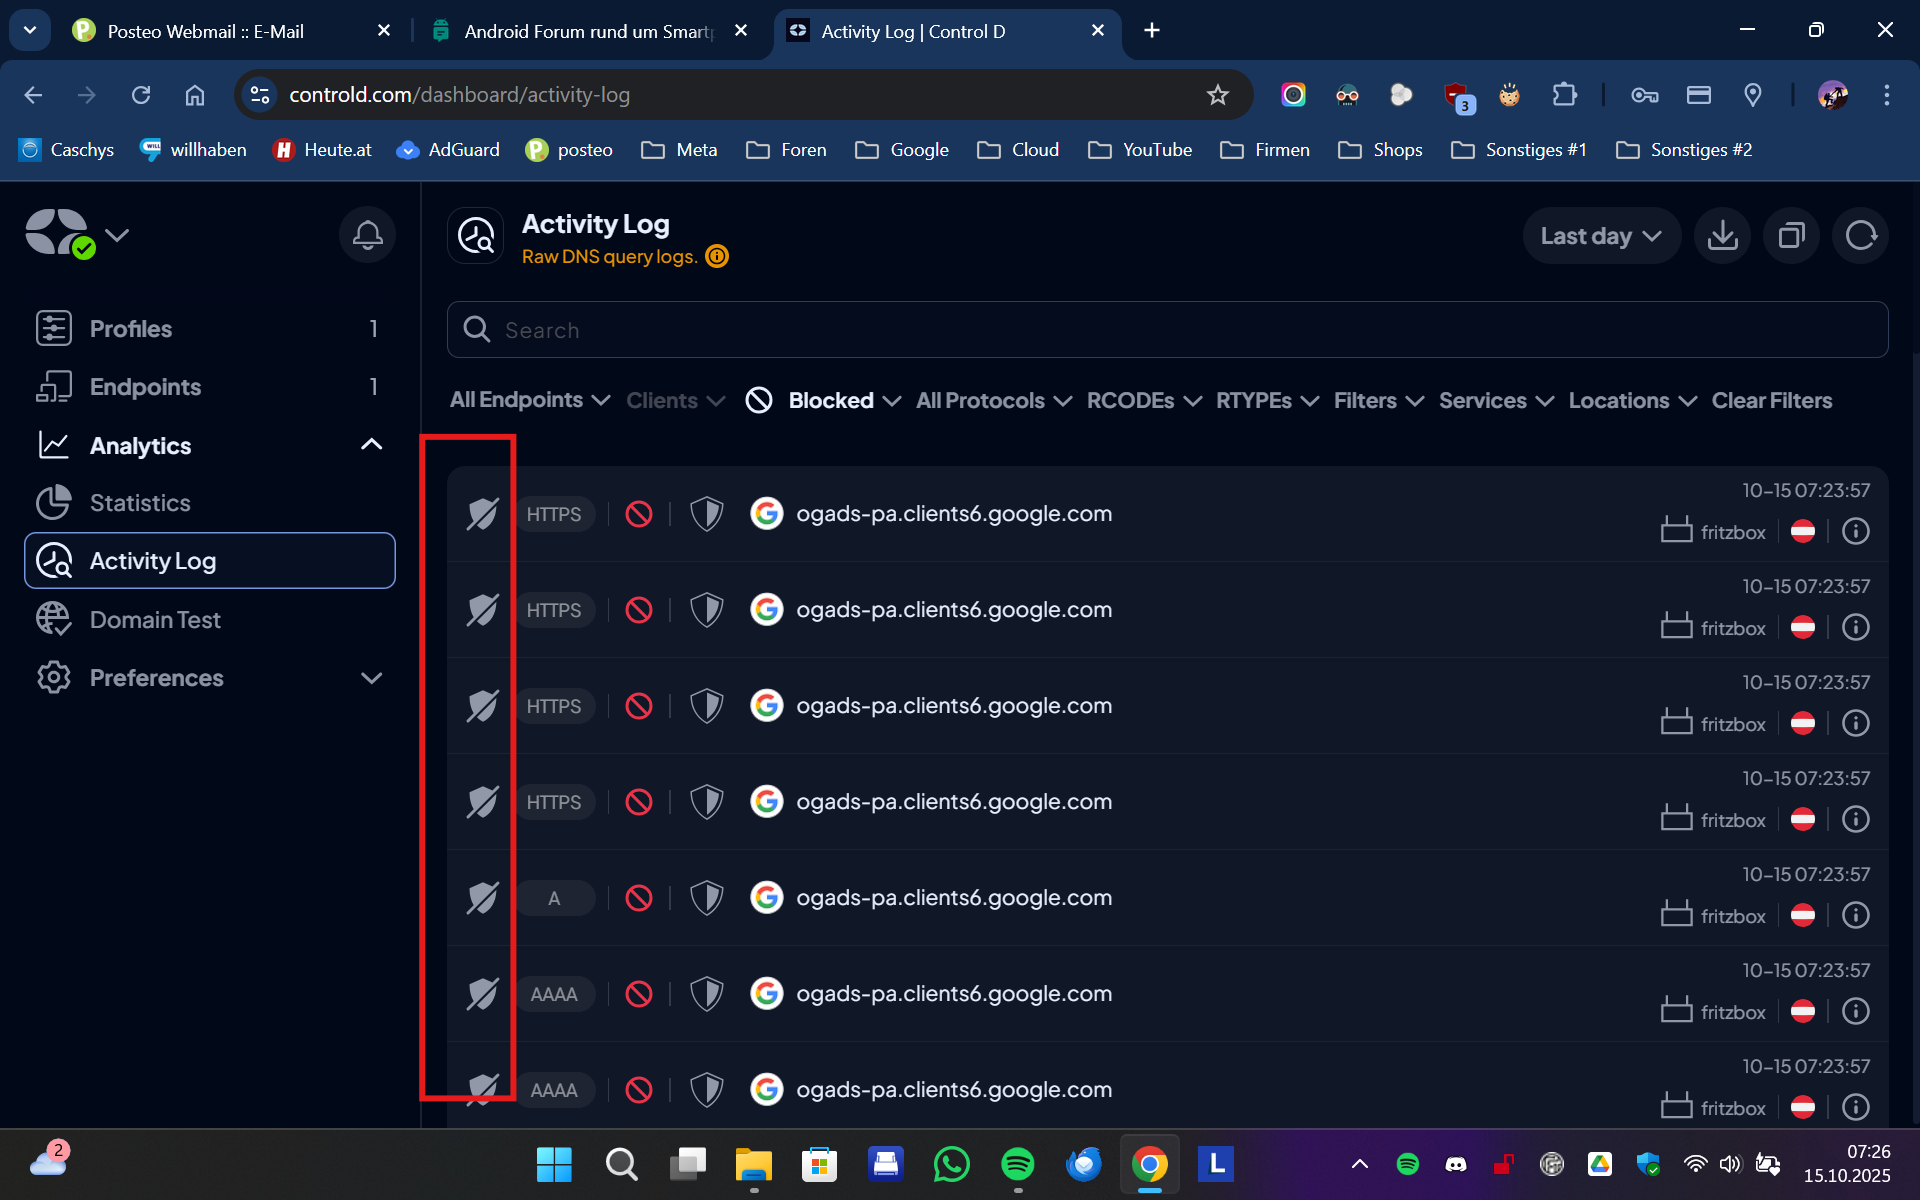Image resolution: width=1920 pixels, height=1200 pixels.
Task: Download the activity log export
Action: click(1722, 236)
